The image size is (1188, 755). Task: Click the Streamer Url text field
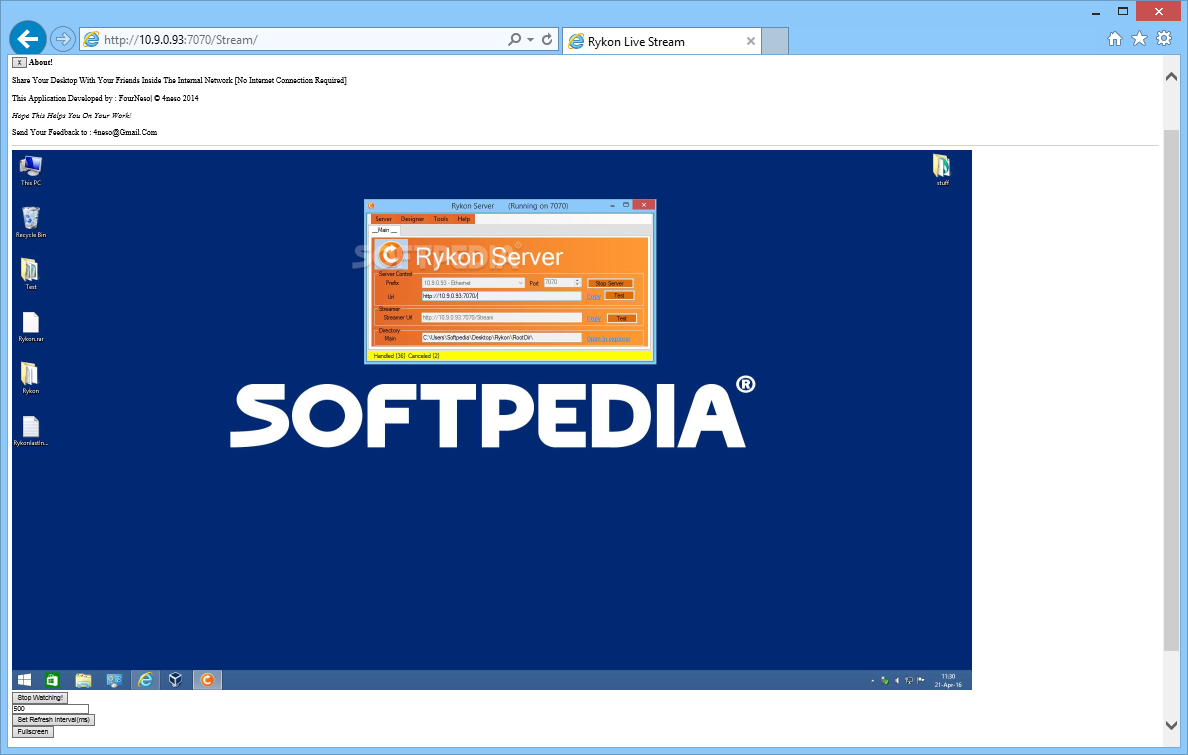(502, 318)
